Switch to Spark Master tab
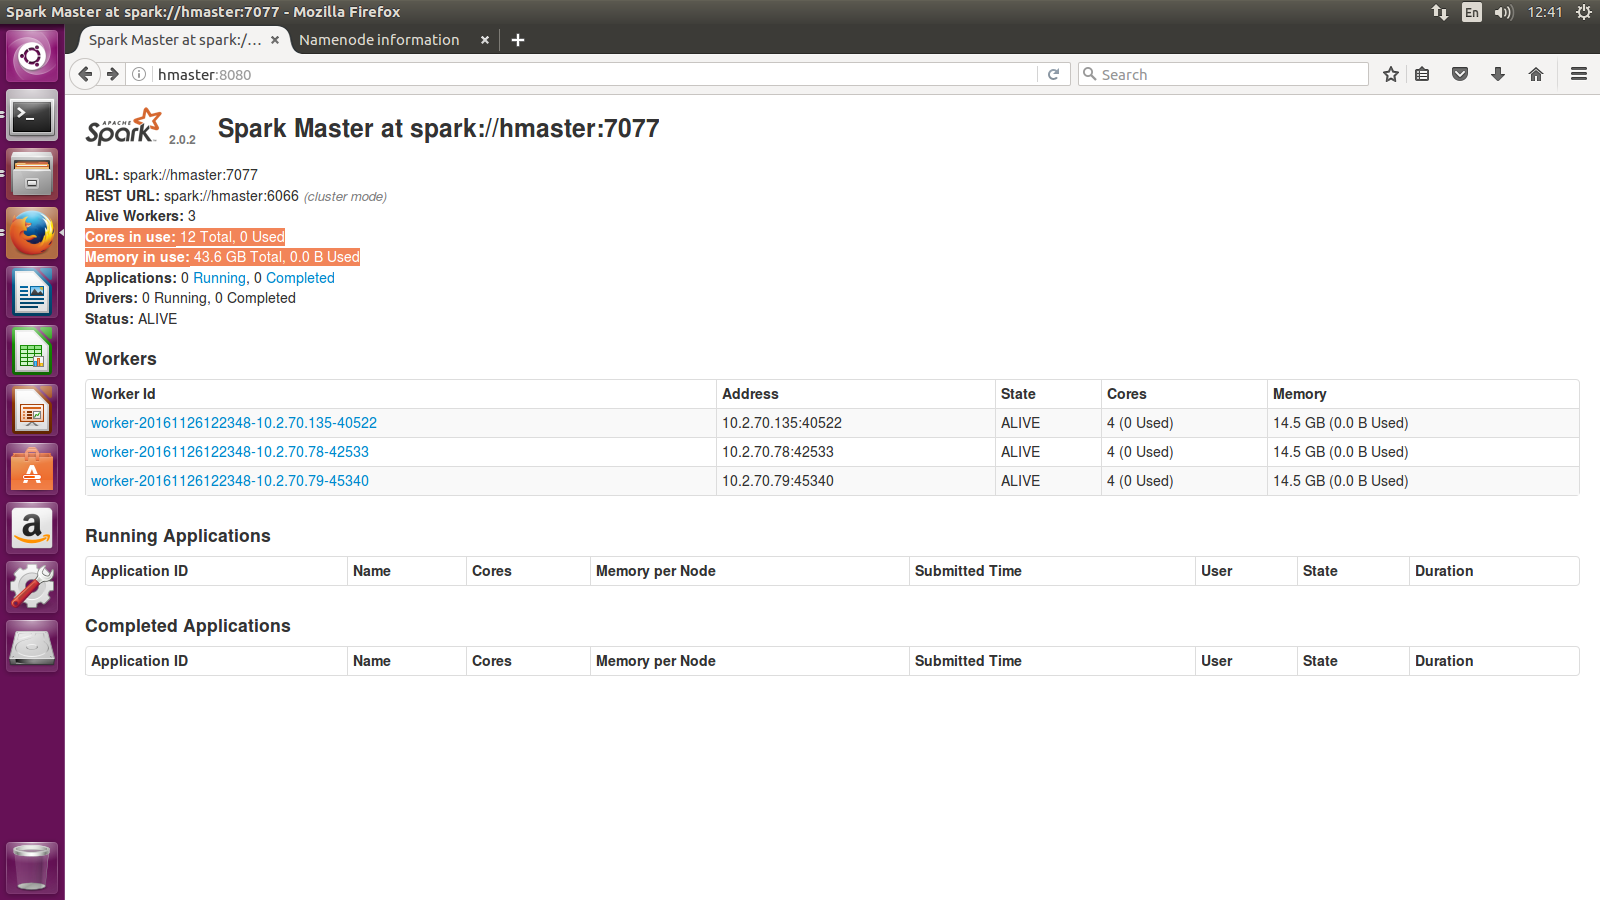This screenshot has width=1600, height=900. (174, 40)
